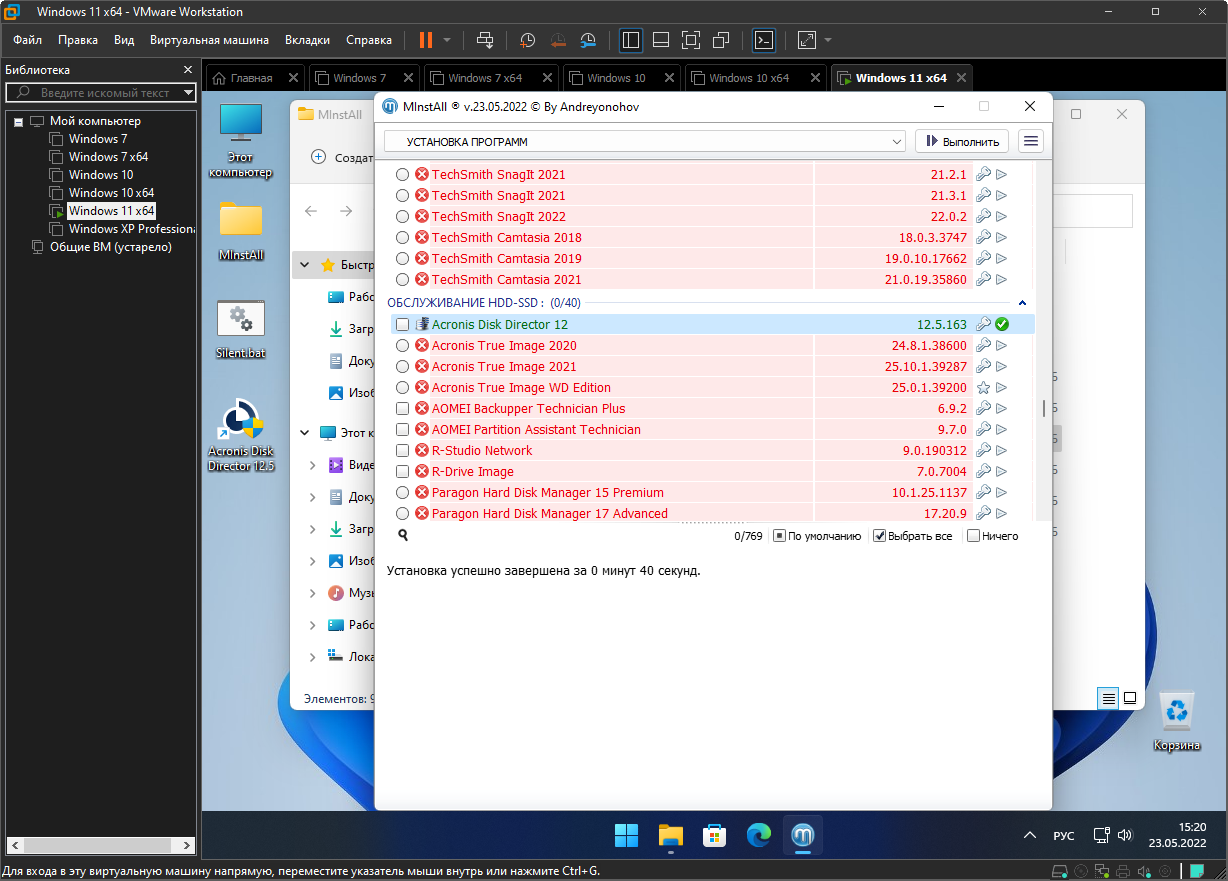Select the Acronis True Image 2021 radio button
Image resolution: width=1228 pixels, height=881 pixels.
coord(402,367)
